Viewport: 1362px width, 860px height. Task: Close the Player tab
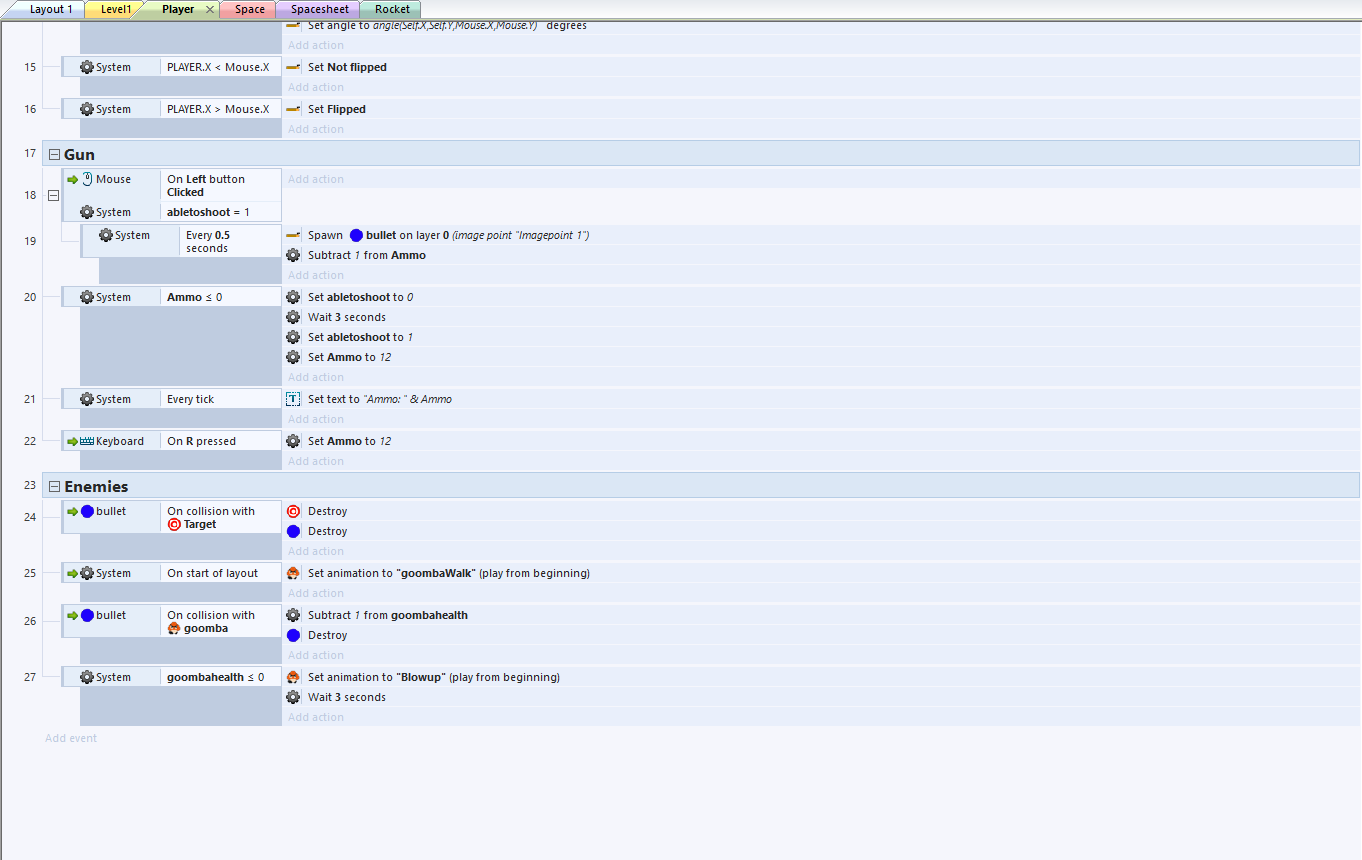(x=209, y=9)
